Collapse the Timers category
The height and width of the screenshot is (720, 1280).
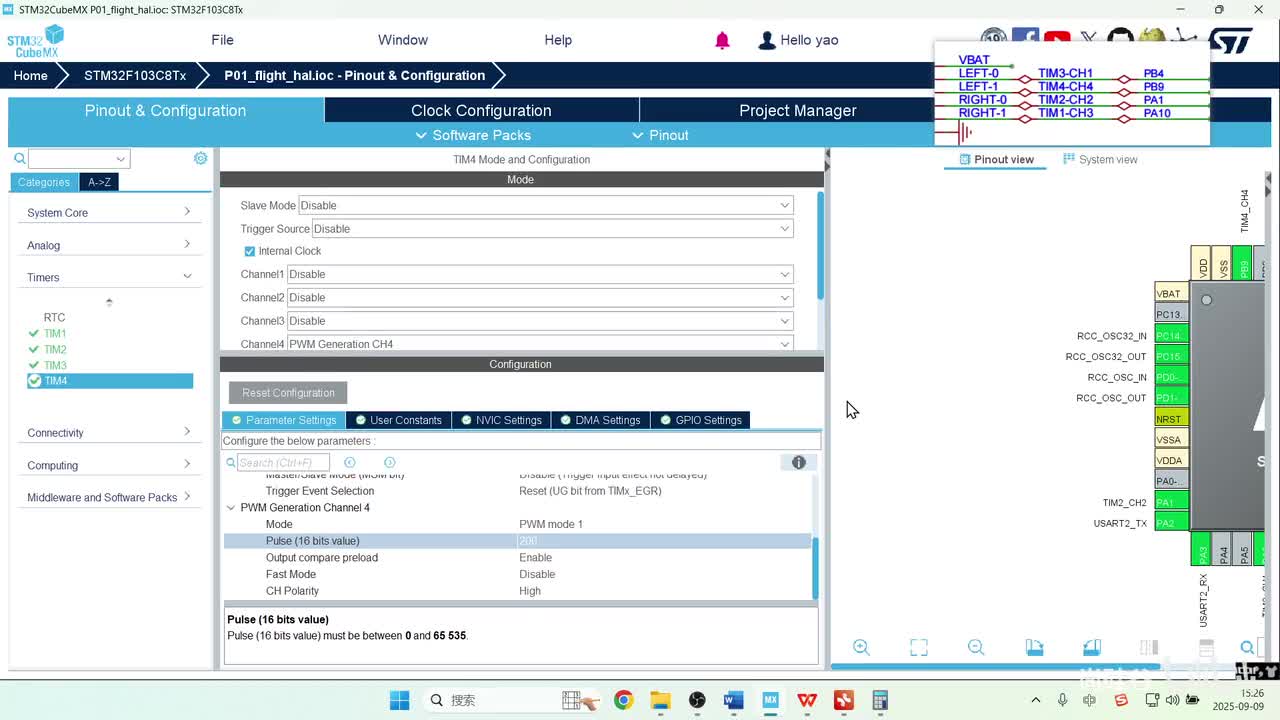[x=109, y=277]
